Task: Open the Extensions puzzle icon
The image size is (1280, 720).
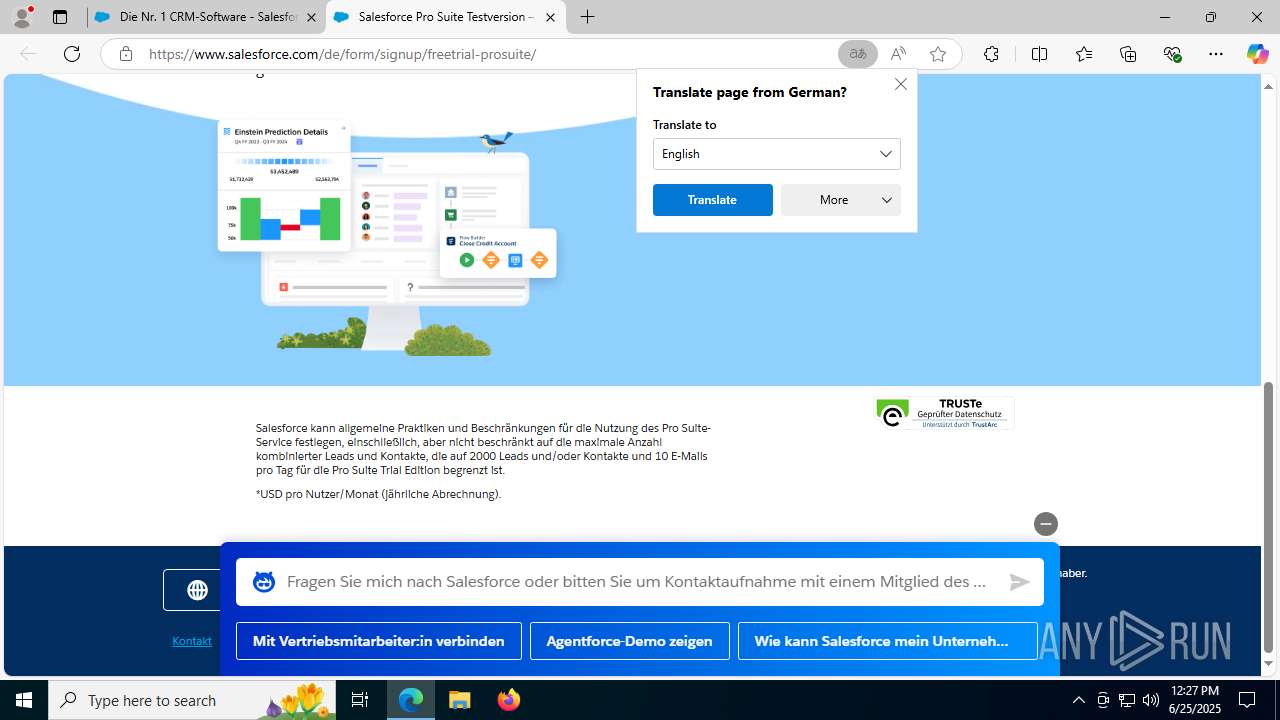Action: 991,54
